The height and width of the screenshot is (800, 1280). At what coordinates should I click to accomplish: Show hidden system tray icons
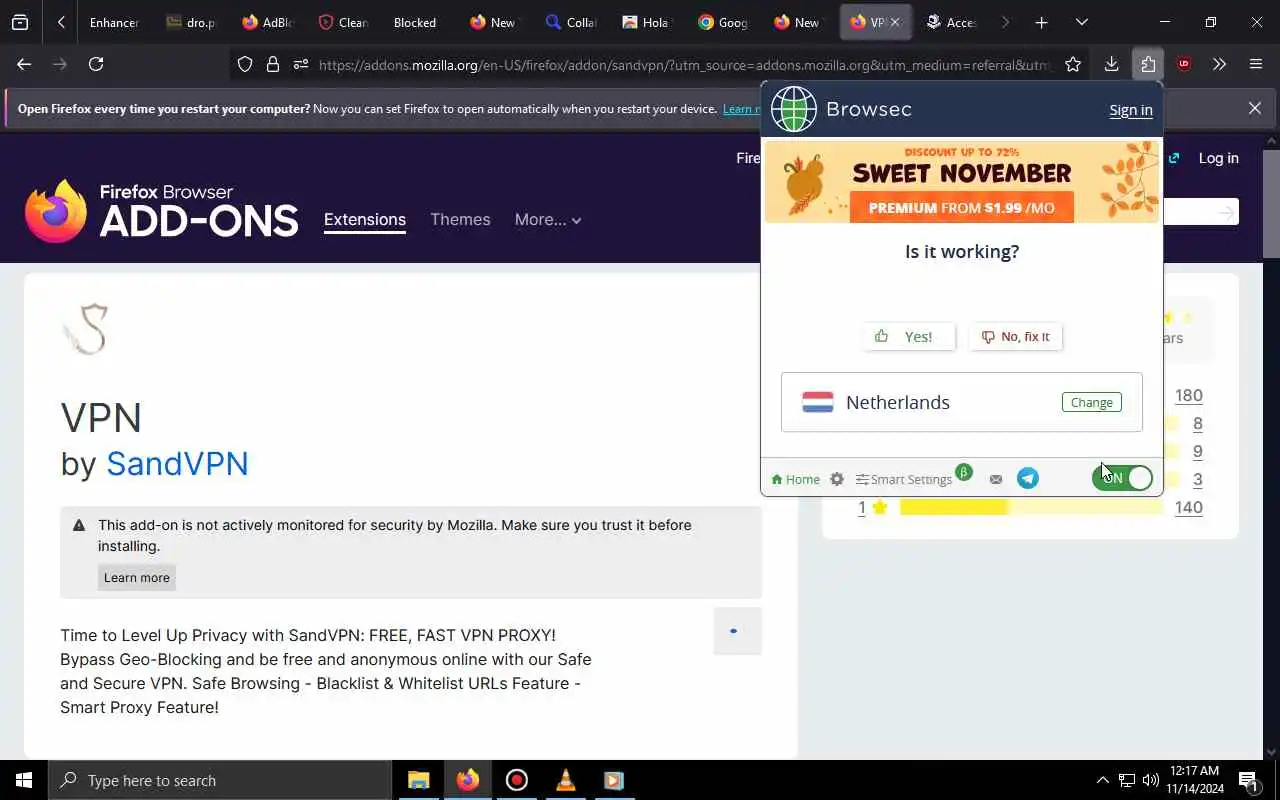pos(1102,780)
